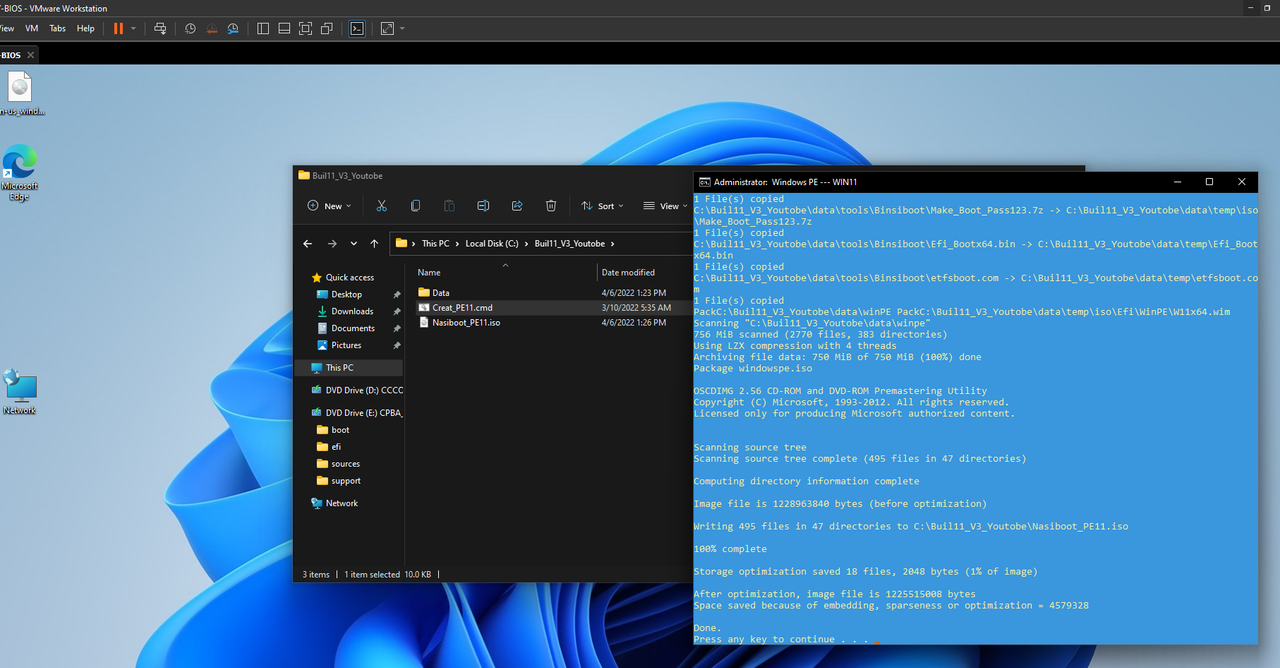
Task: Toggle VMware console view button
Action: [357, 28]
